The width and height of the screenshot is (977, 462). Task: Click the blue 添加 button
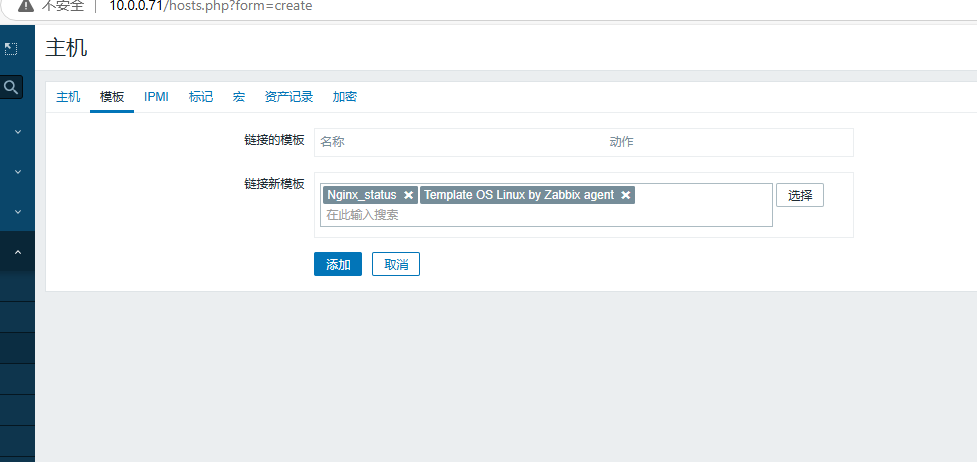click(x=338, y=264)
